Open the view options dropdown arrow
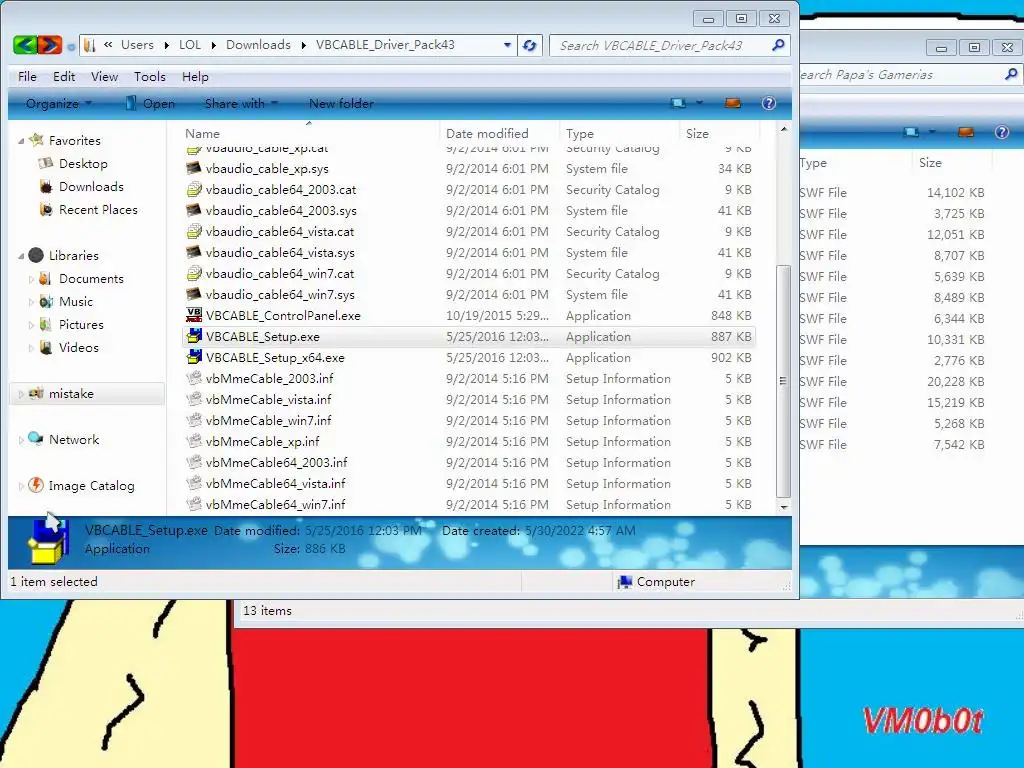Viewport: 1024px width, 768px height. pyautogui.click(x=699, y=103)
